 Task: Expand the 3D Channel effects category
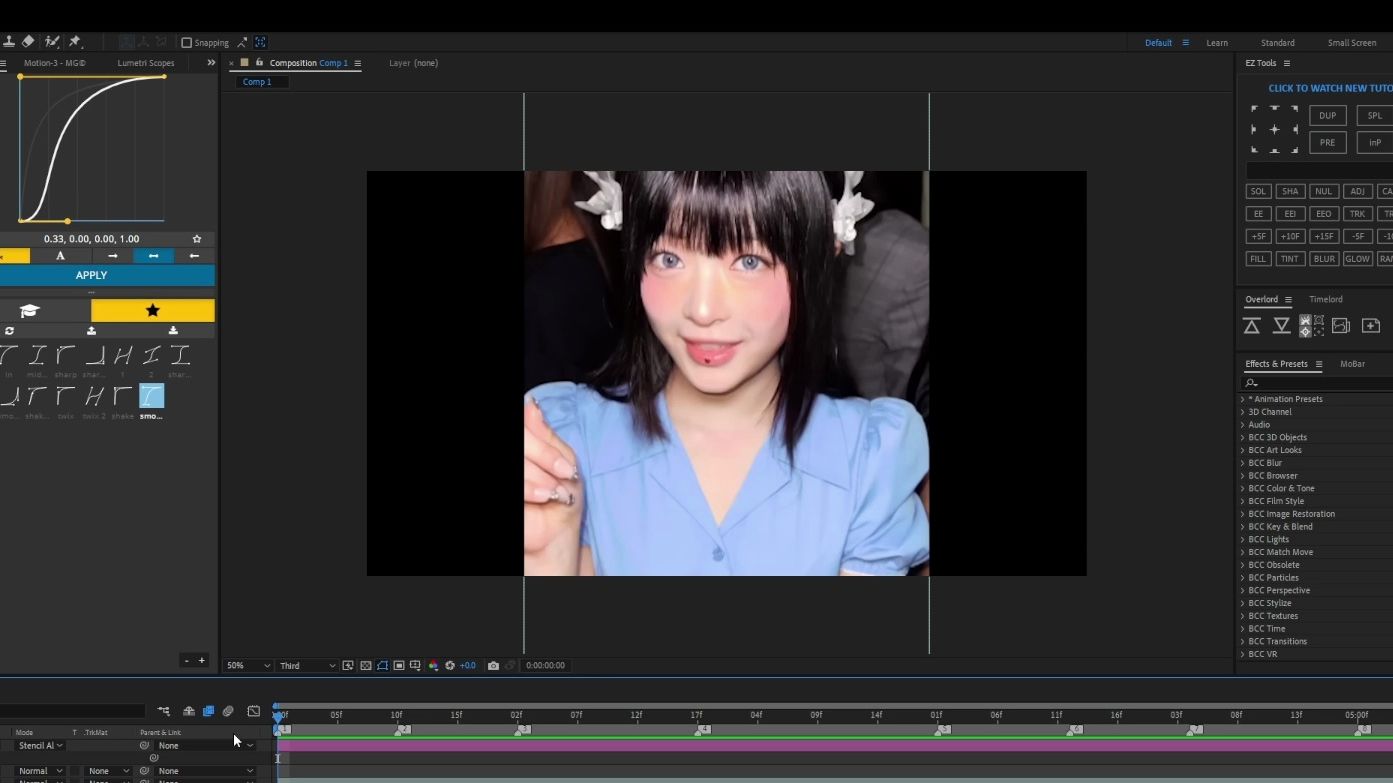click(x=1243, y=412)
